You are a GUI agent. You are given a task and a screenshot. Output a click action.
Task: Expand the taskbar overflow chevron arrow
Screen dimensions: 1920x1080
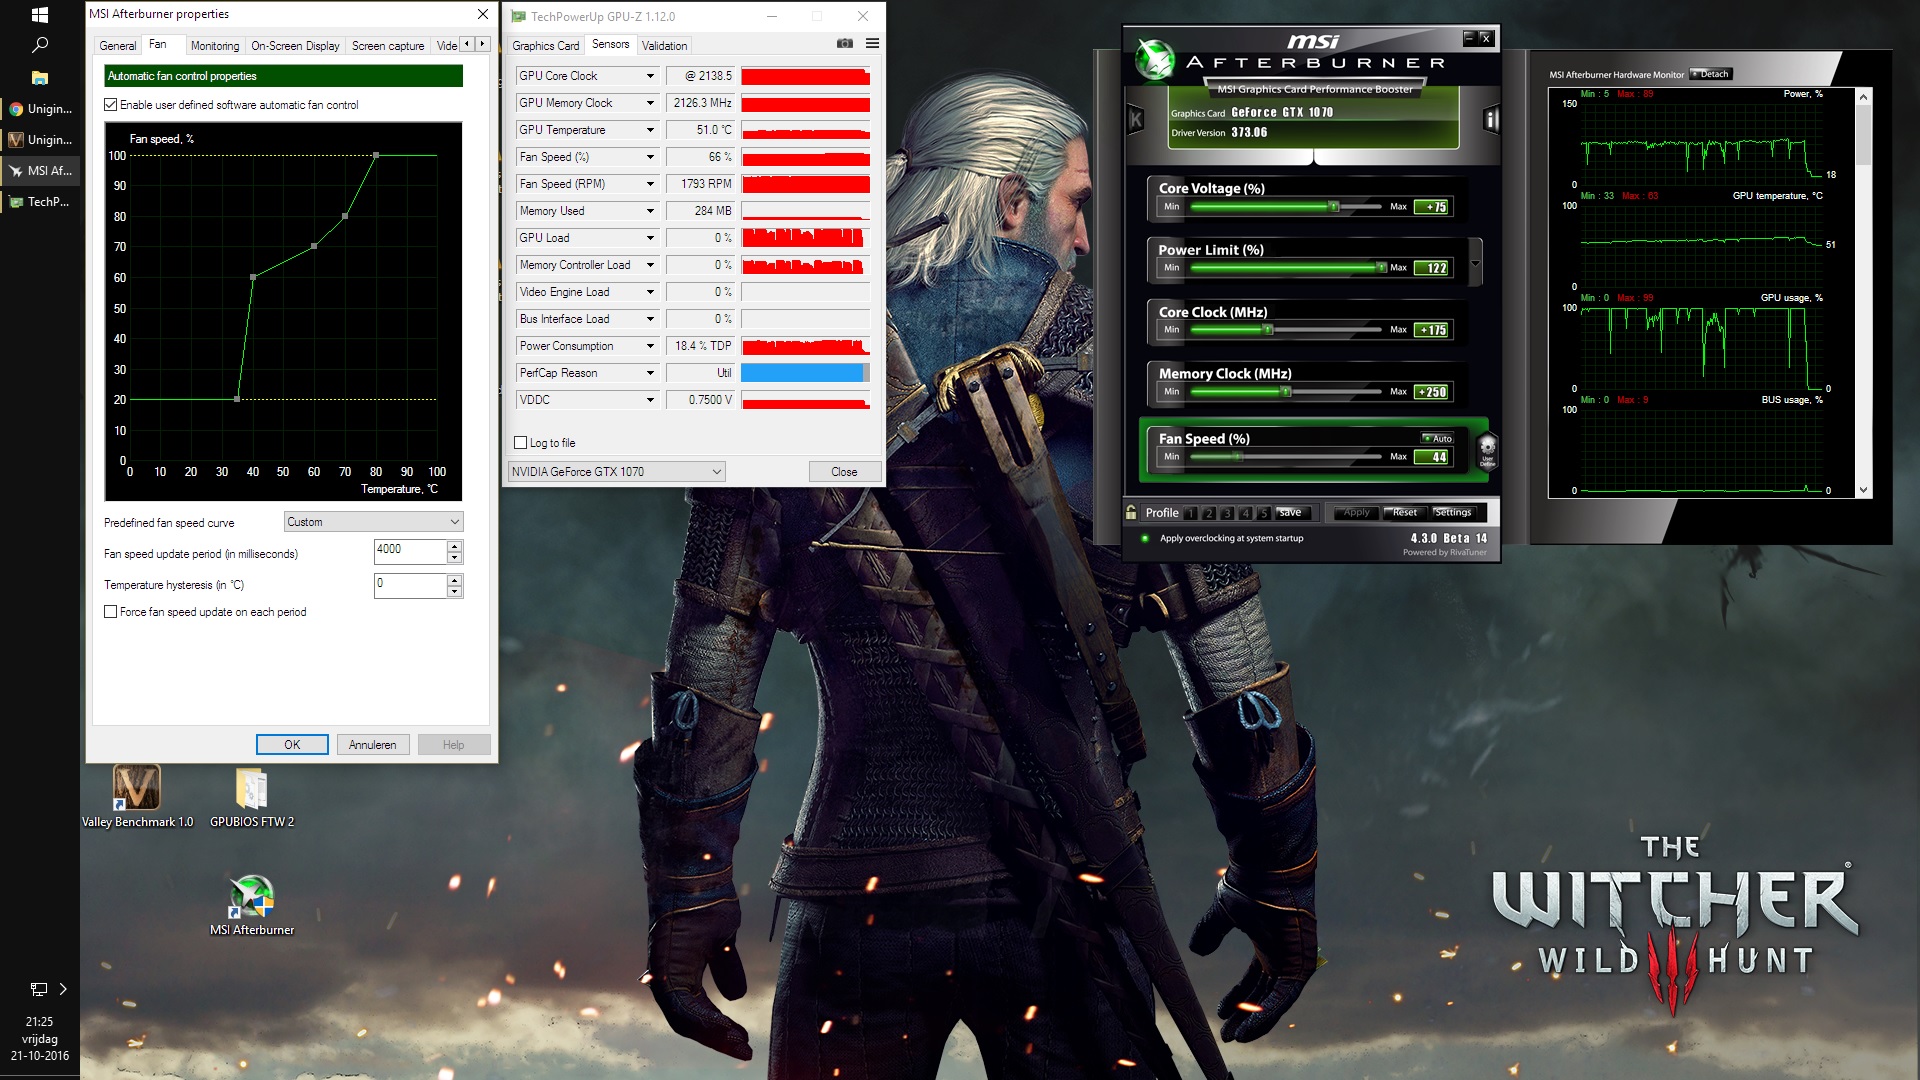pos(63,989)
